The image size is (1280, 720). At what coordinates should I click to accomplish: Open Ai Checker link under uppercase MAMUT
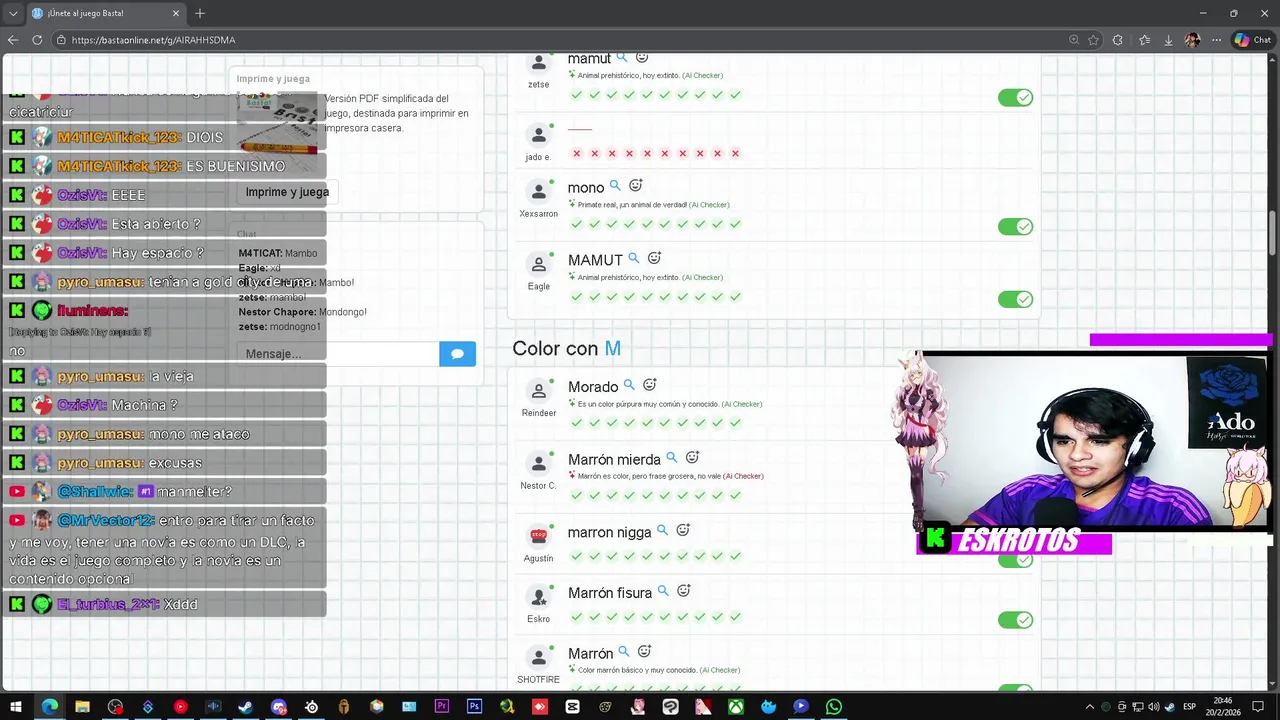702,278
